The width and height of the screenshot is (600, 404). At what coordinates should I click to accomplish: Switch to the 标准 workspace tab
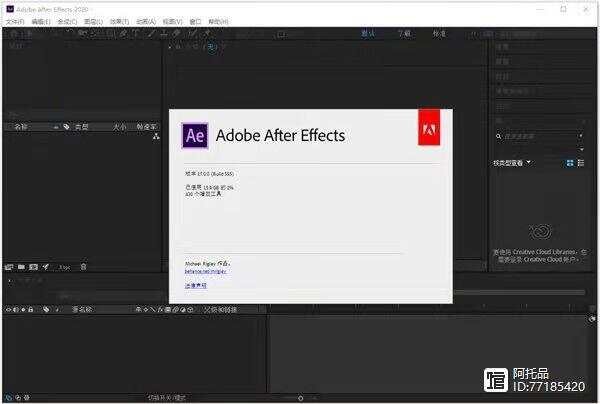tap(439, 34)
